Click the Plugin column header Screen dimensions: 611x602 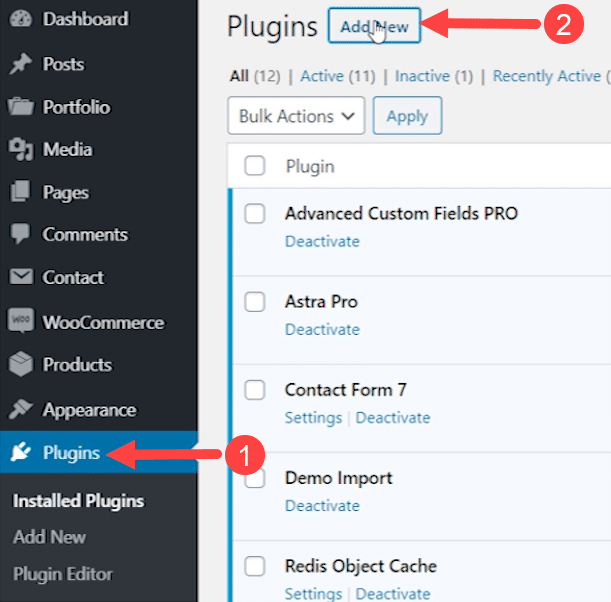[x=310, y=166]
